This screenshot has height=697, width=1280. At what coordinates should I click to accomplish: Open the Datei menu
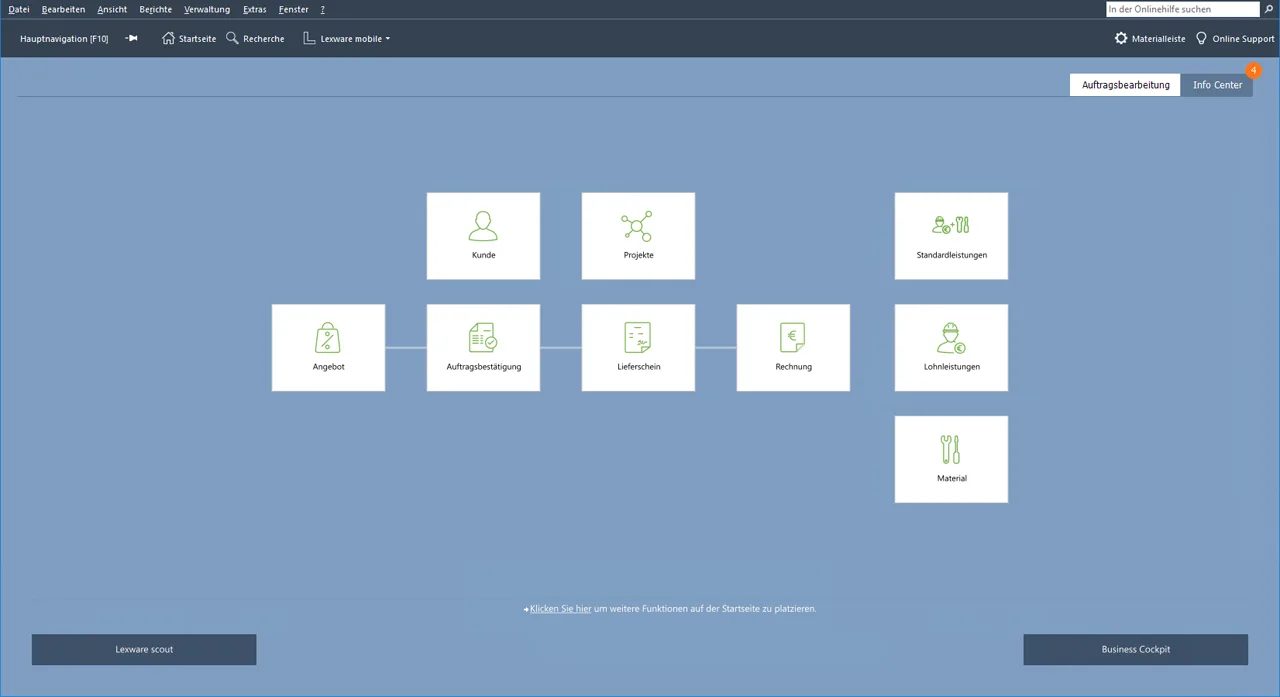(19, 9)
